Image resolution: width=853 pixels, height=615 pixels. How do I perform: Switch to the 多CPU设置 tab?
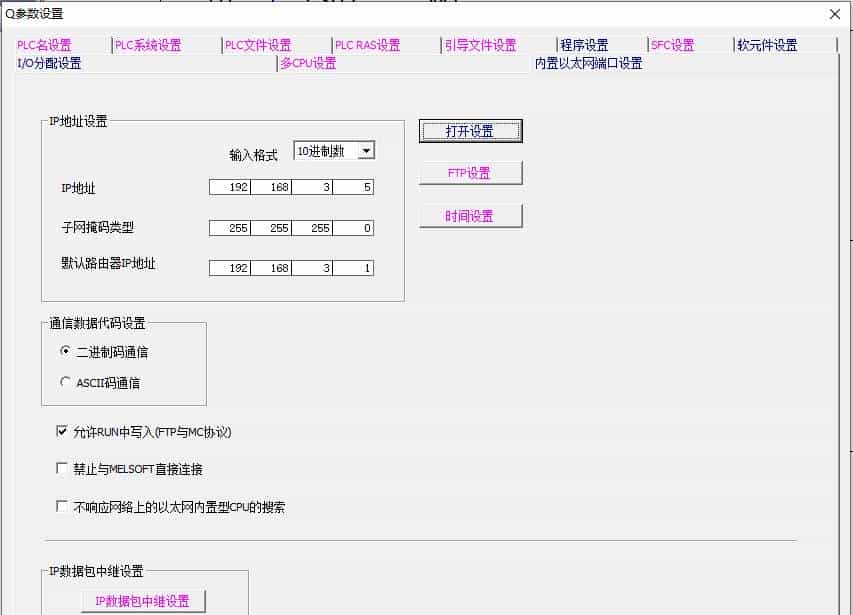click(310, 62)
